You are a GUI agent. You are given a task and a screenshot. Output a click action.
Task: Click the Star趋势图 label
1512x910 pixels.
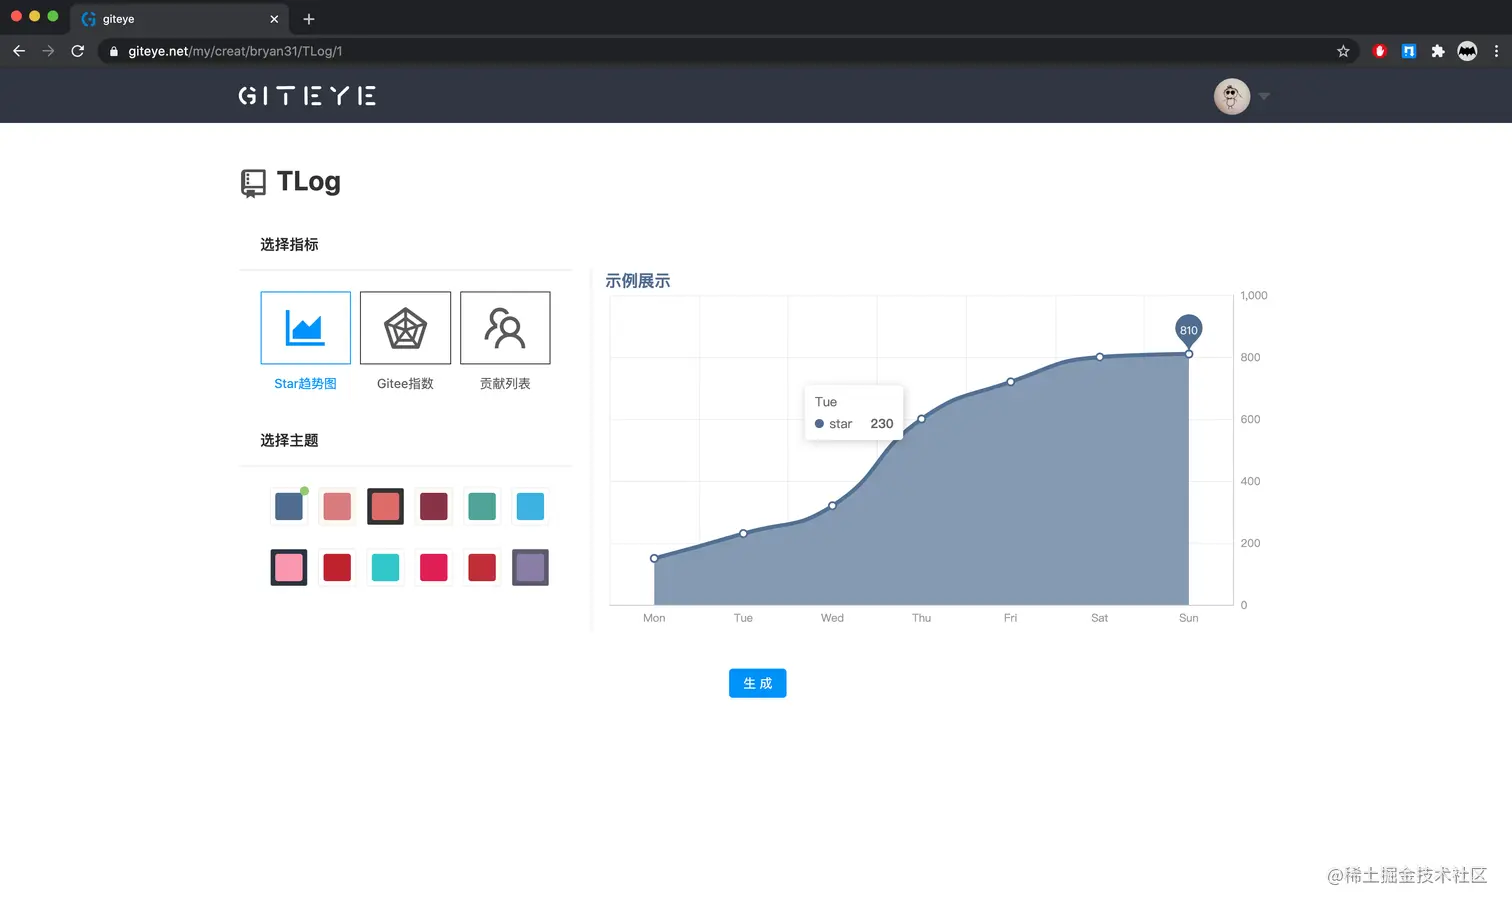305,384
